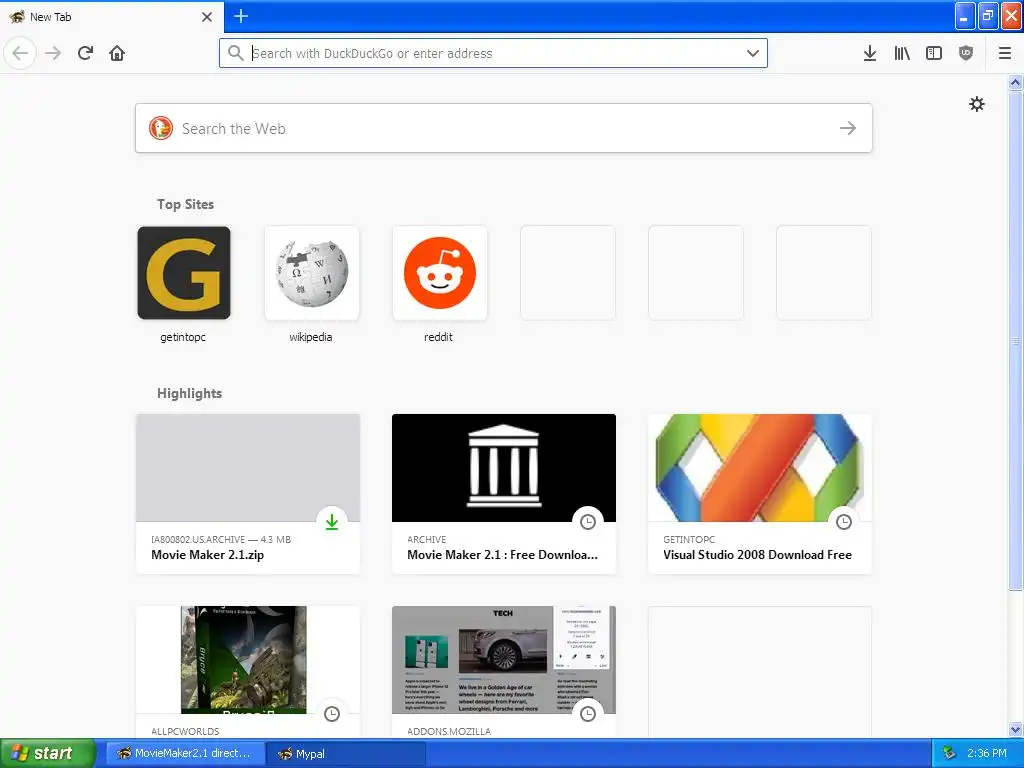Viewport: 1024px width, 768px height.
Task: Open the Library (bookshelf) icon
Action: (x=902, y=53)
